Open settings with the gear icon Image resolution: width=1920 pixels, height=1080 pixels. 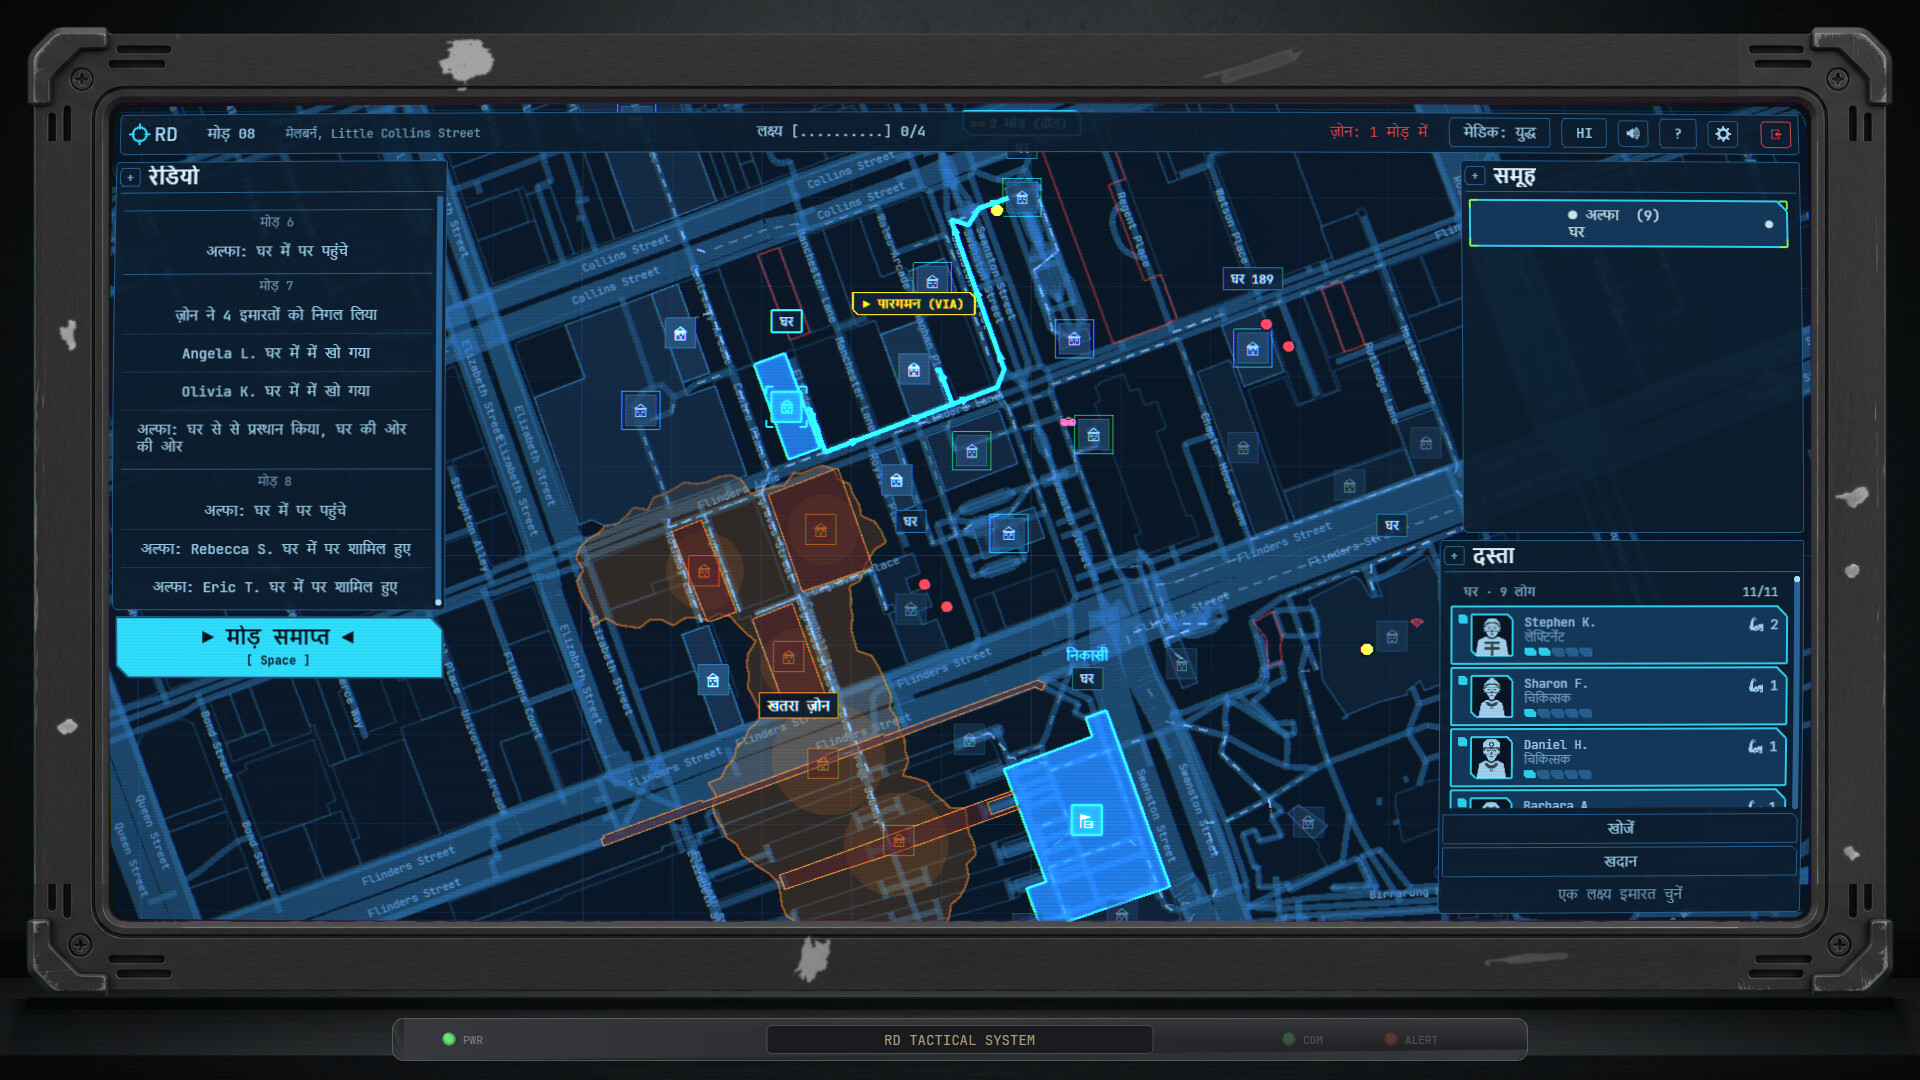(x=1723, y=134)
